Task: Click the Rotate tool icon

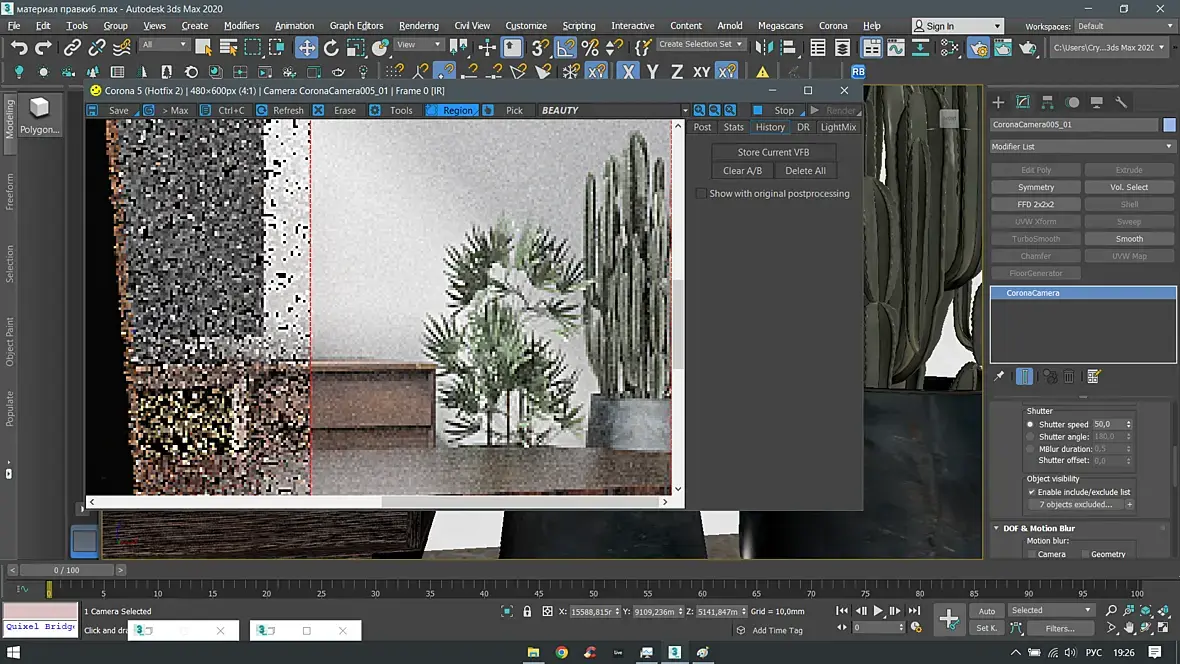Action: (x=331, y=47)
